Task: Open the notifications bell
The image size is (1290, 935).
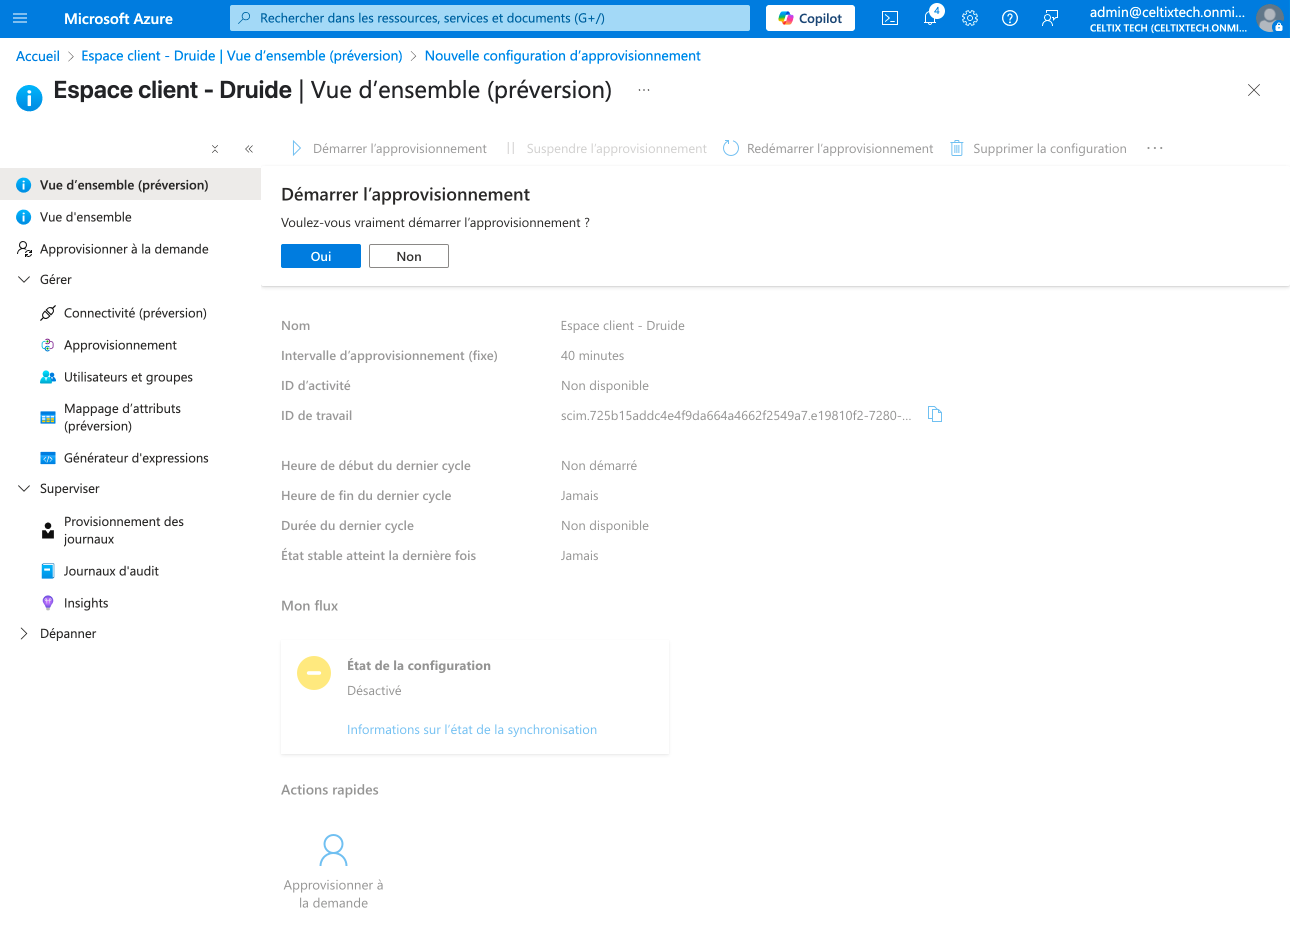Action: tap(930, 18)
